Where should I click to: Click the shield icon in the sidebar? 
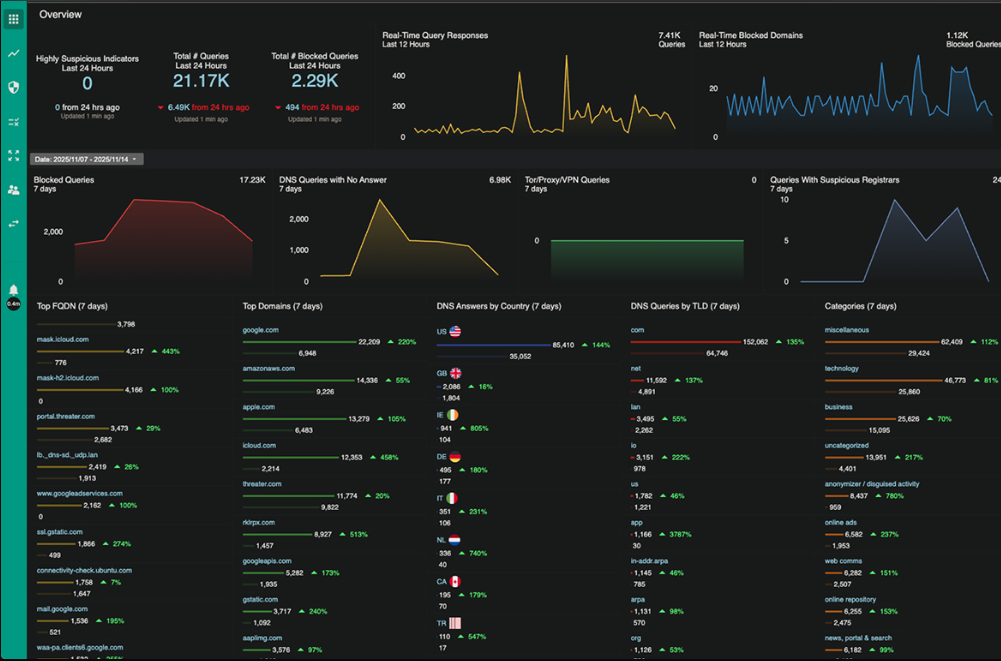click(13, 87)
